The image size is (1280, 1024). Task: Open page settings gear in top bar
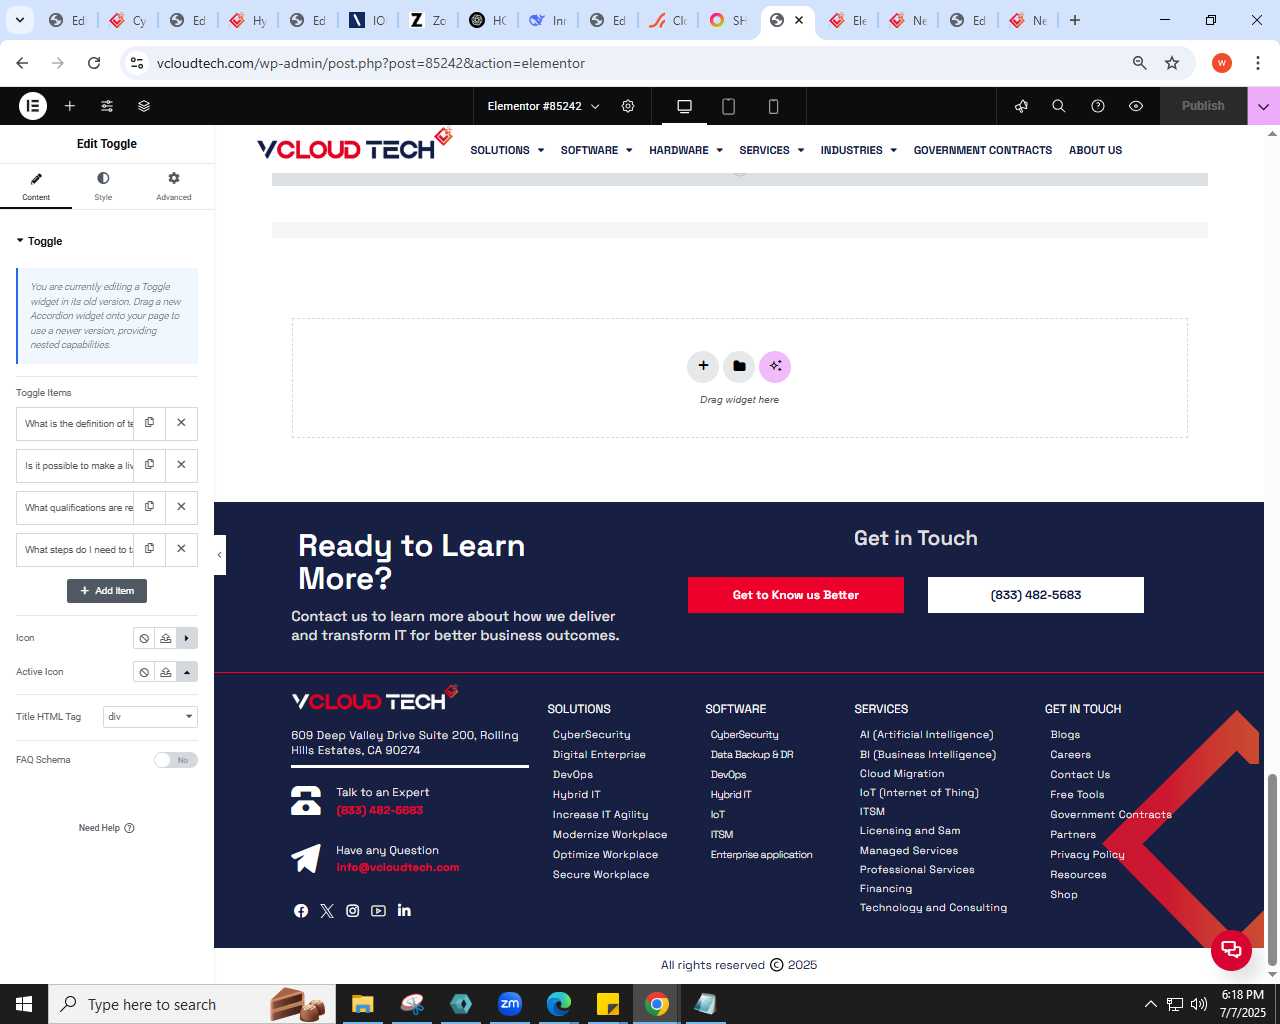click(628, 106)
